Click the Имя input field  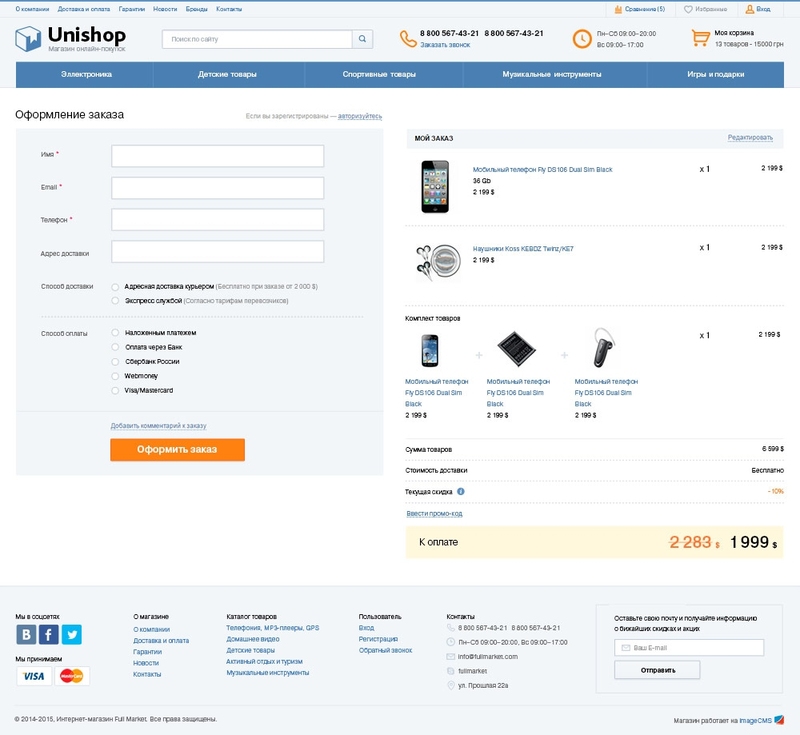point(217,156)
